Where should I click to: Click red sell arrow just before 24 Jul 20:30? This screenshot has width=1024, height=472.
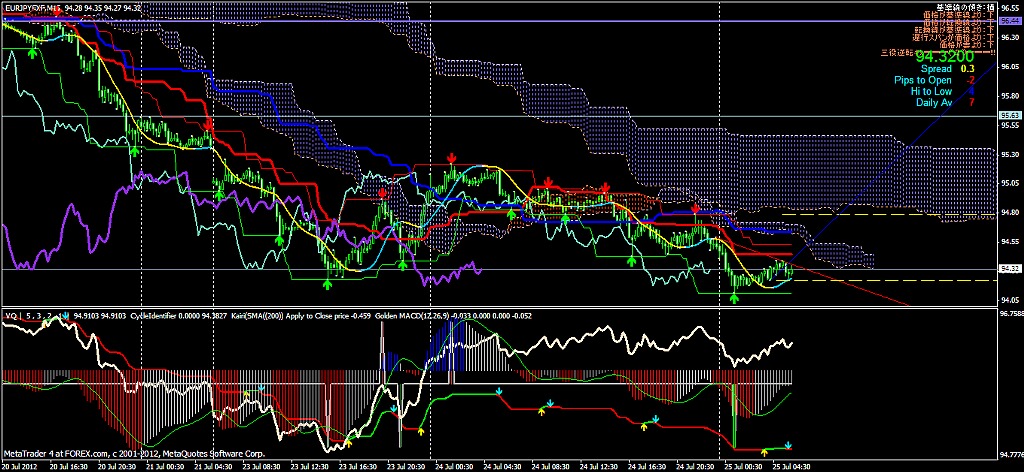(x=696, y=209)
